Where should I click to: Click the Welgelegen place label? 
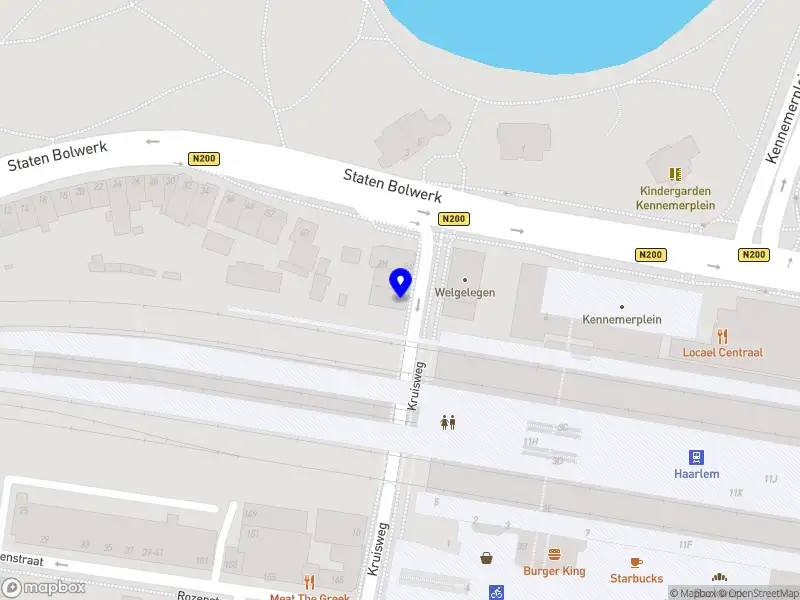[x=465, y=292]
